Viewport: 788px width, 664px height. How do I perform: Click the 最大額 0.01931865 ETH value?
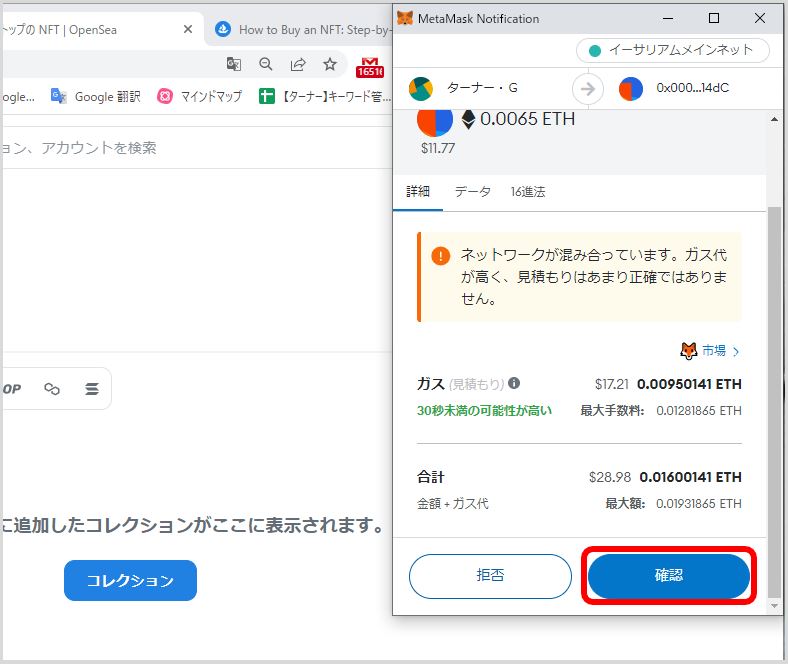(x=699, y=504)
